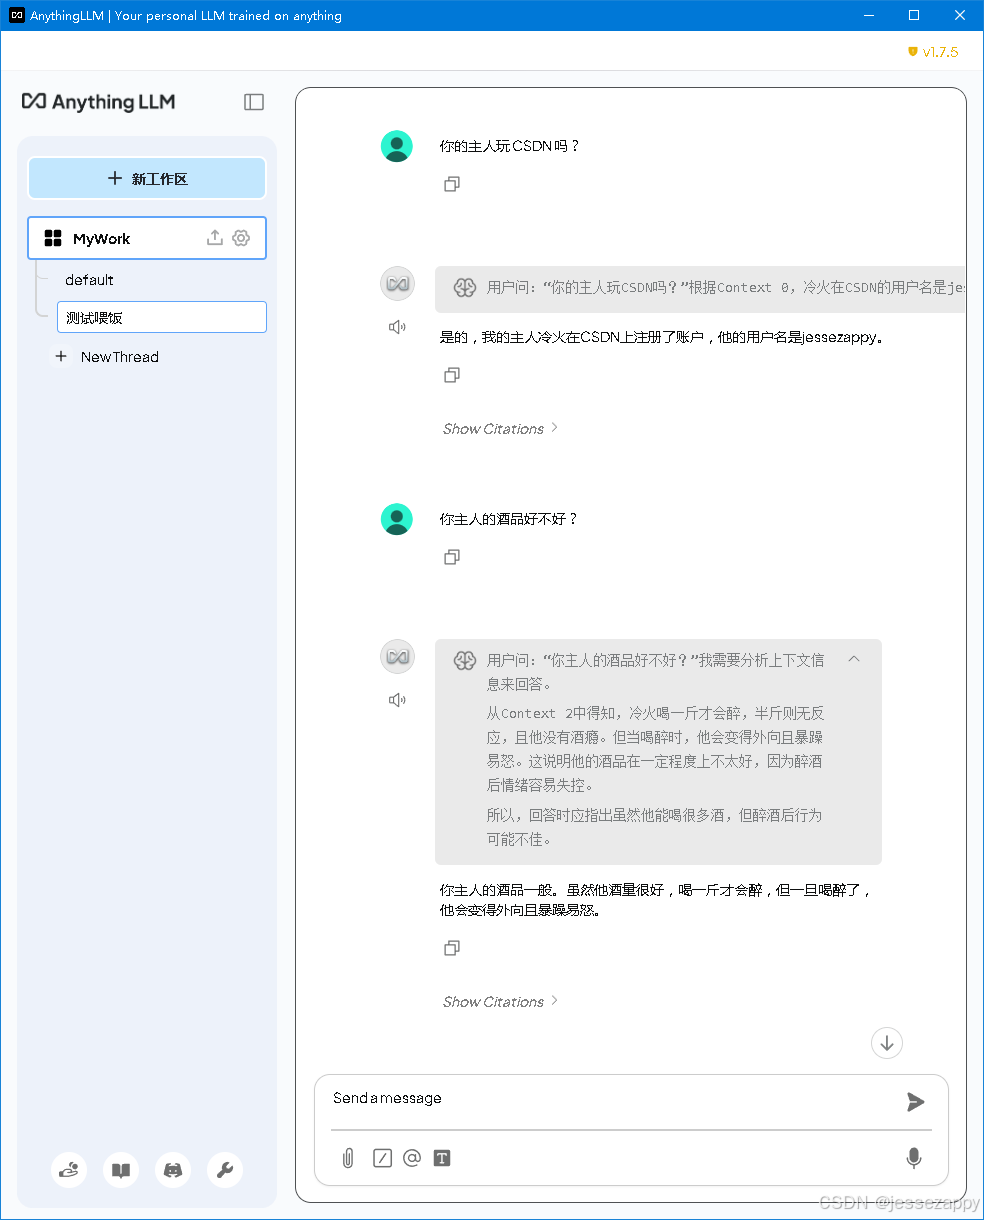984x1220 pixels.
Task: Click the user avatar beside 酒品 question
Action: [x=397, y=519]
